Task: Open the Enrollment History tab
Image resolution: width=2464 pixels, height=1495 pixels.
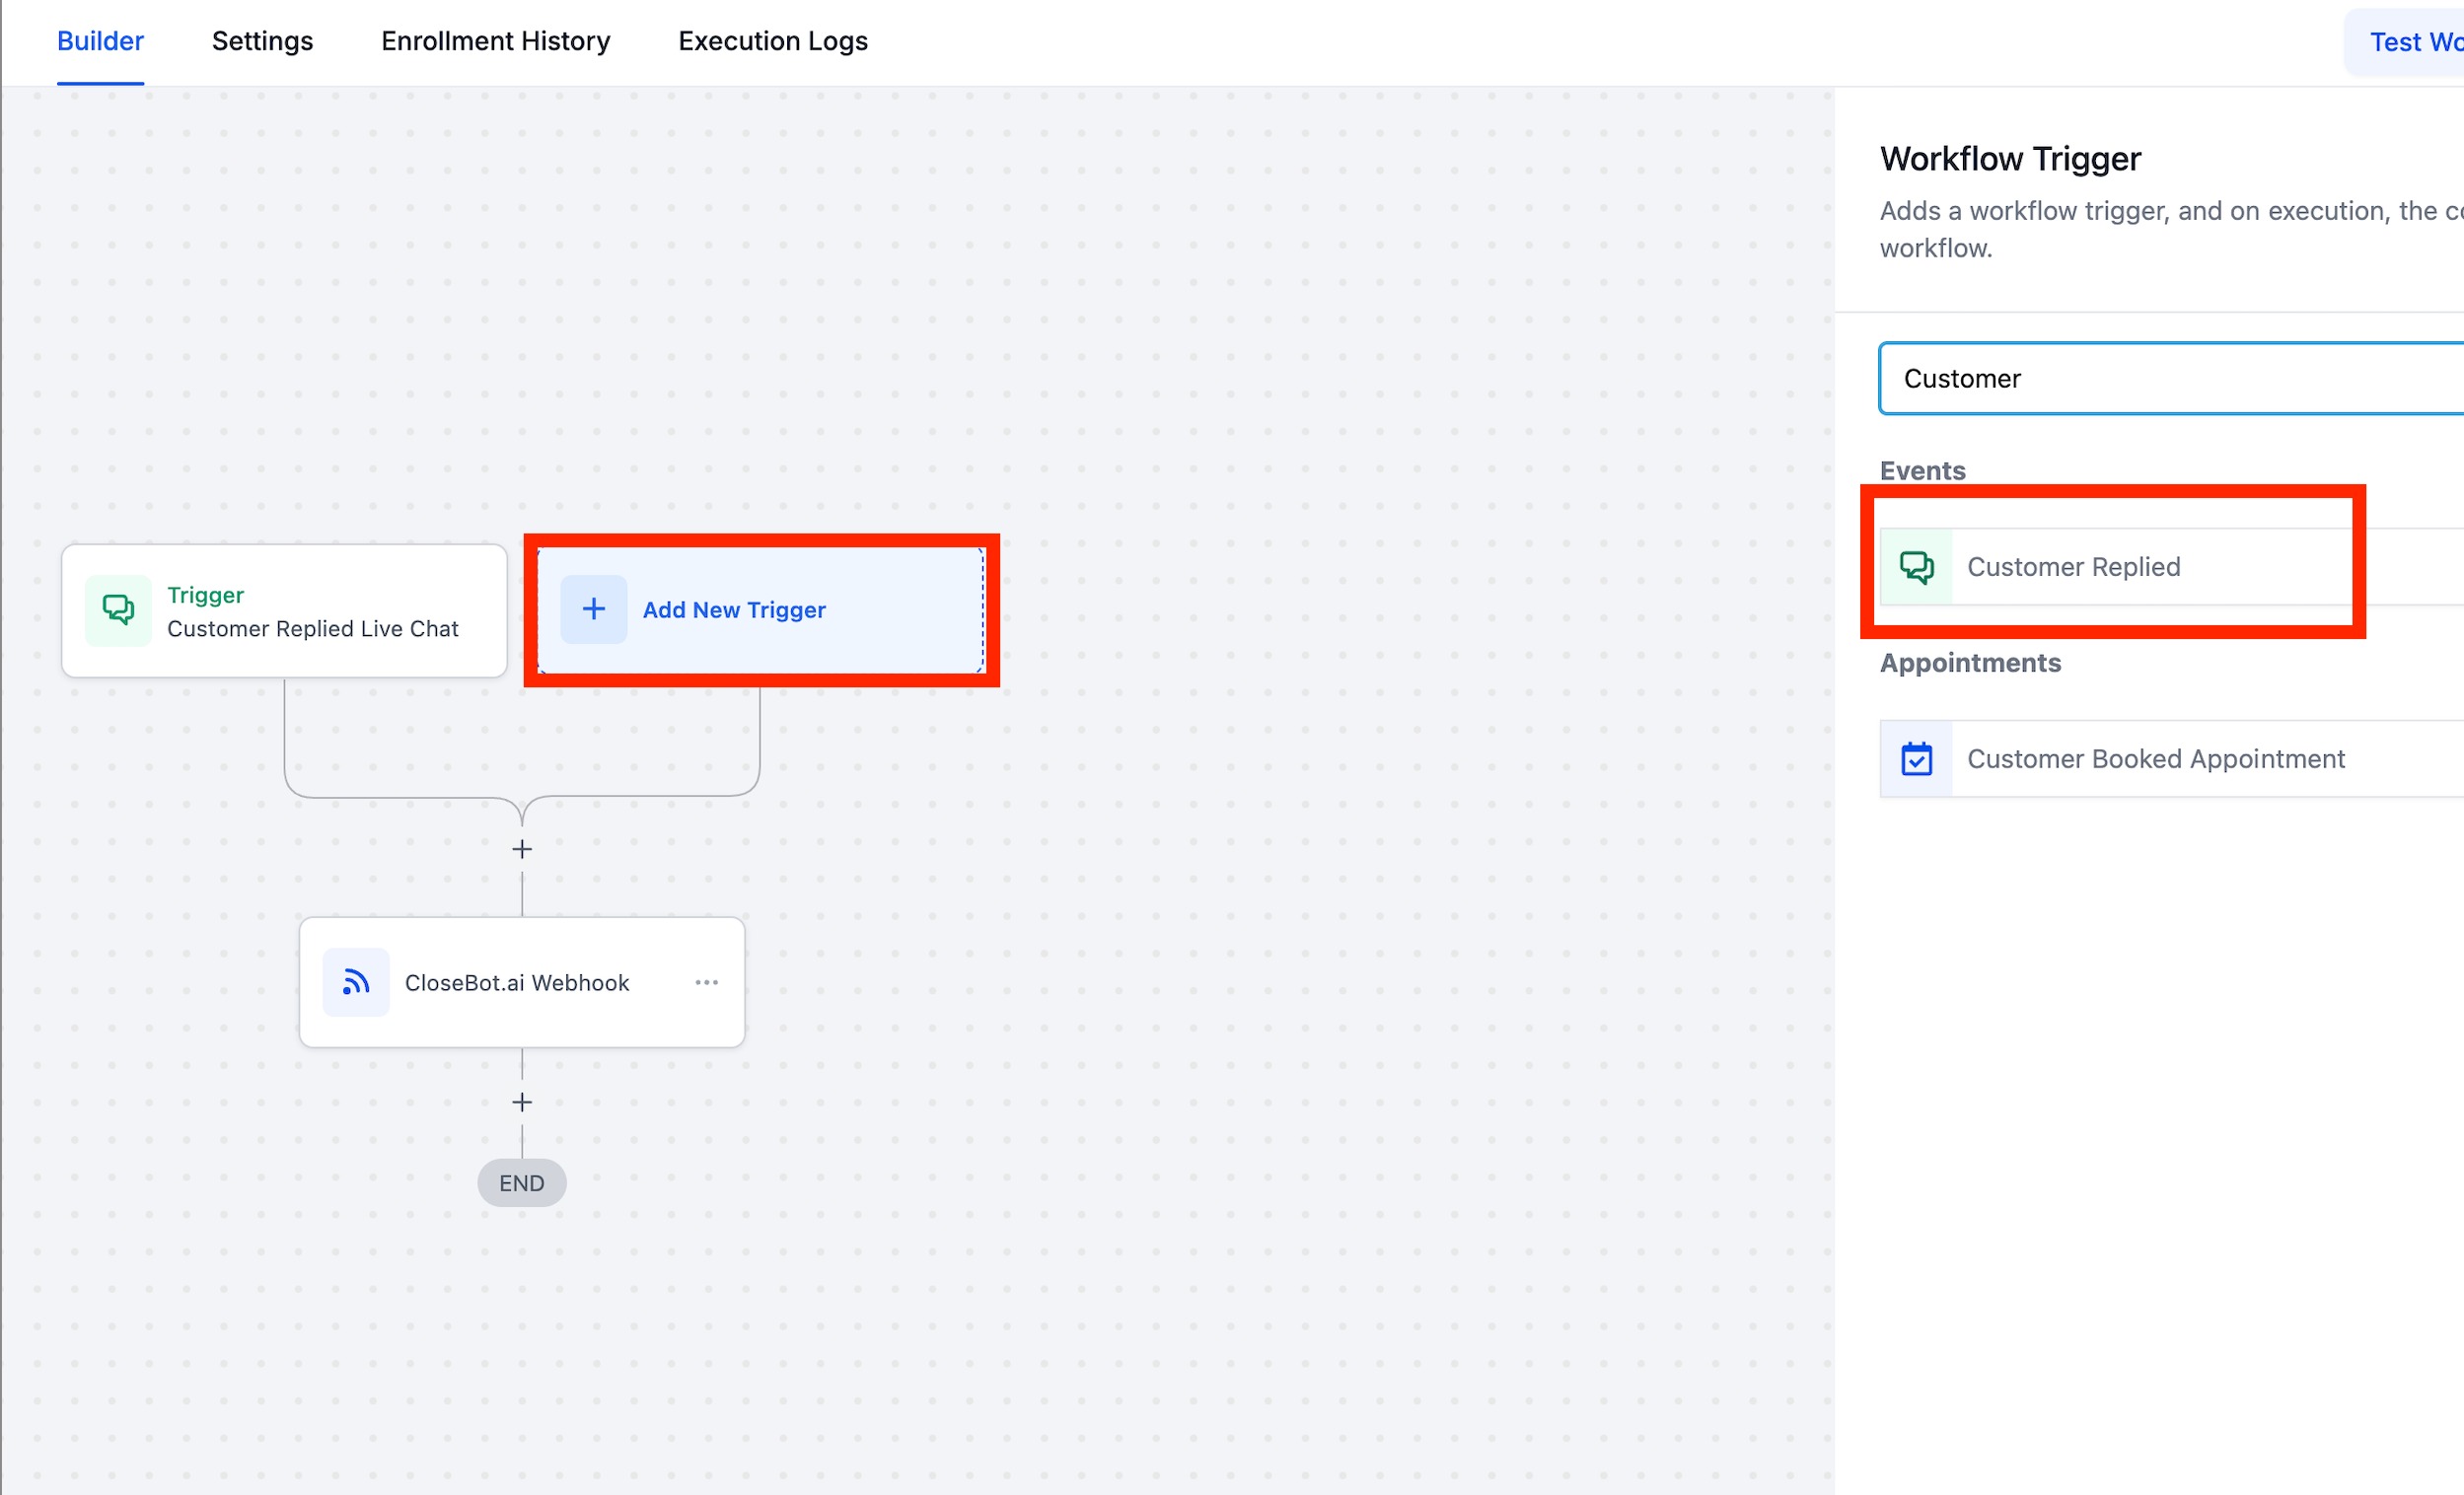Action: pyautogui.click(x=495, y=41)
